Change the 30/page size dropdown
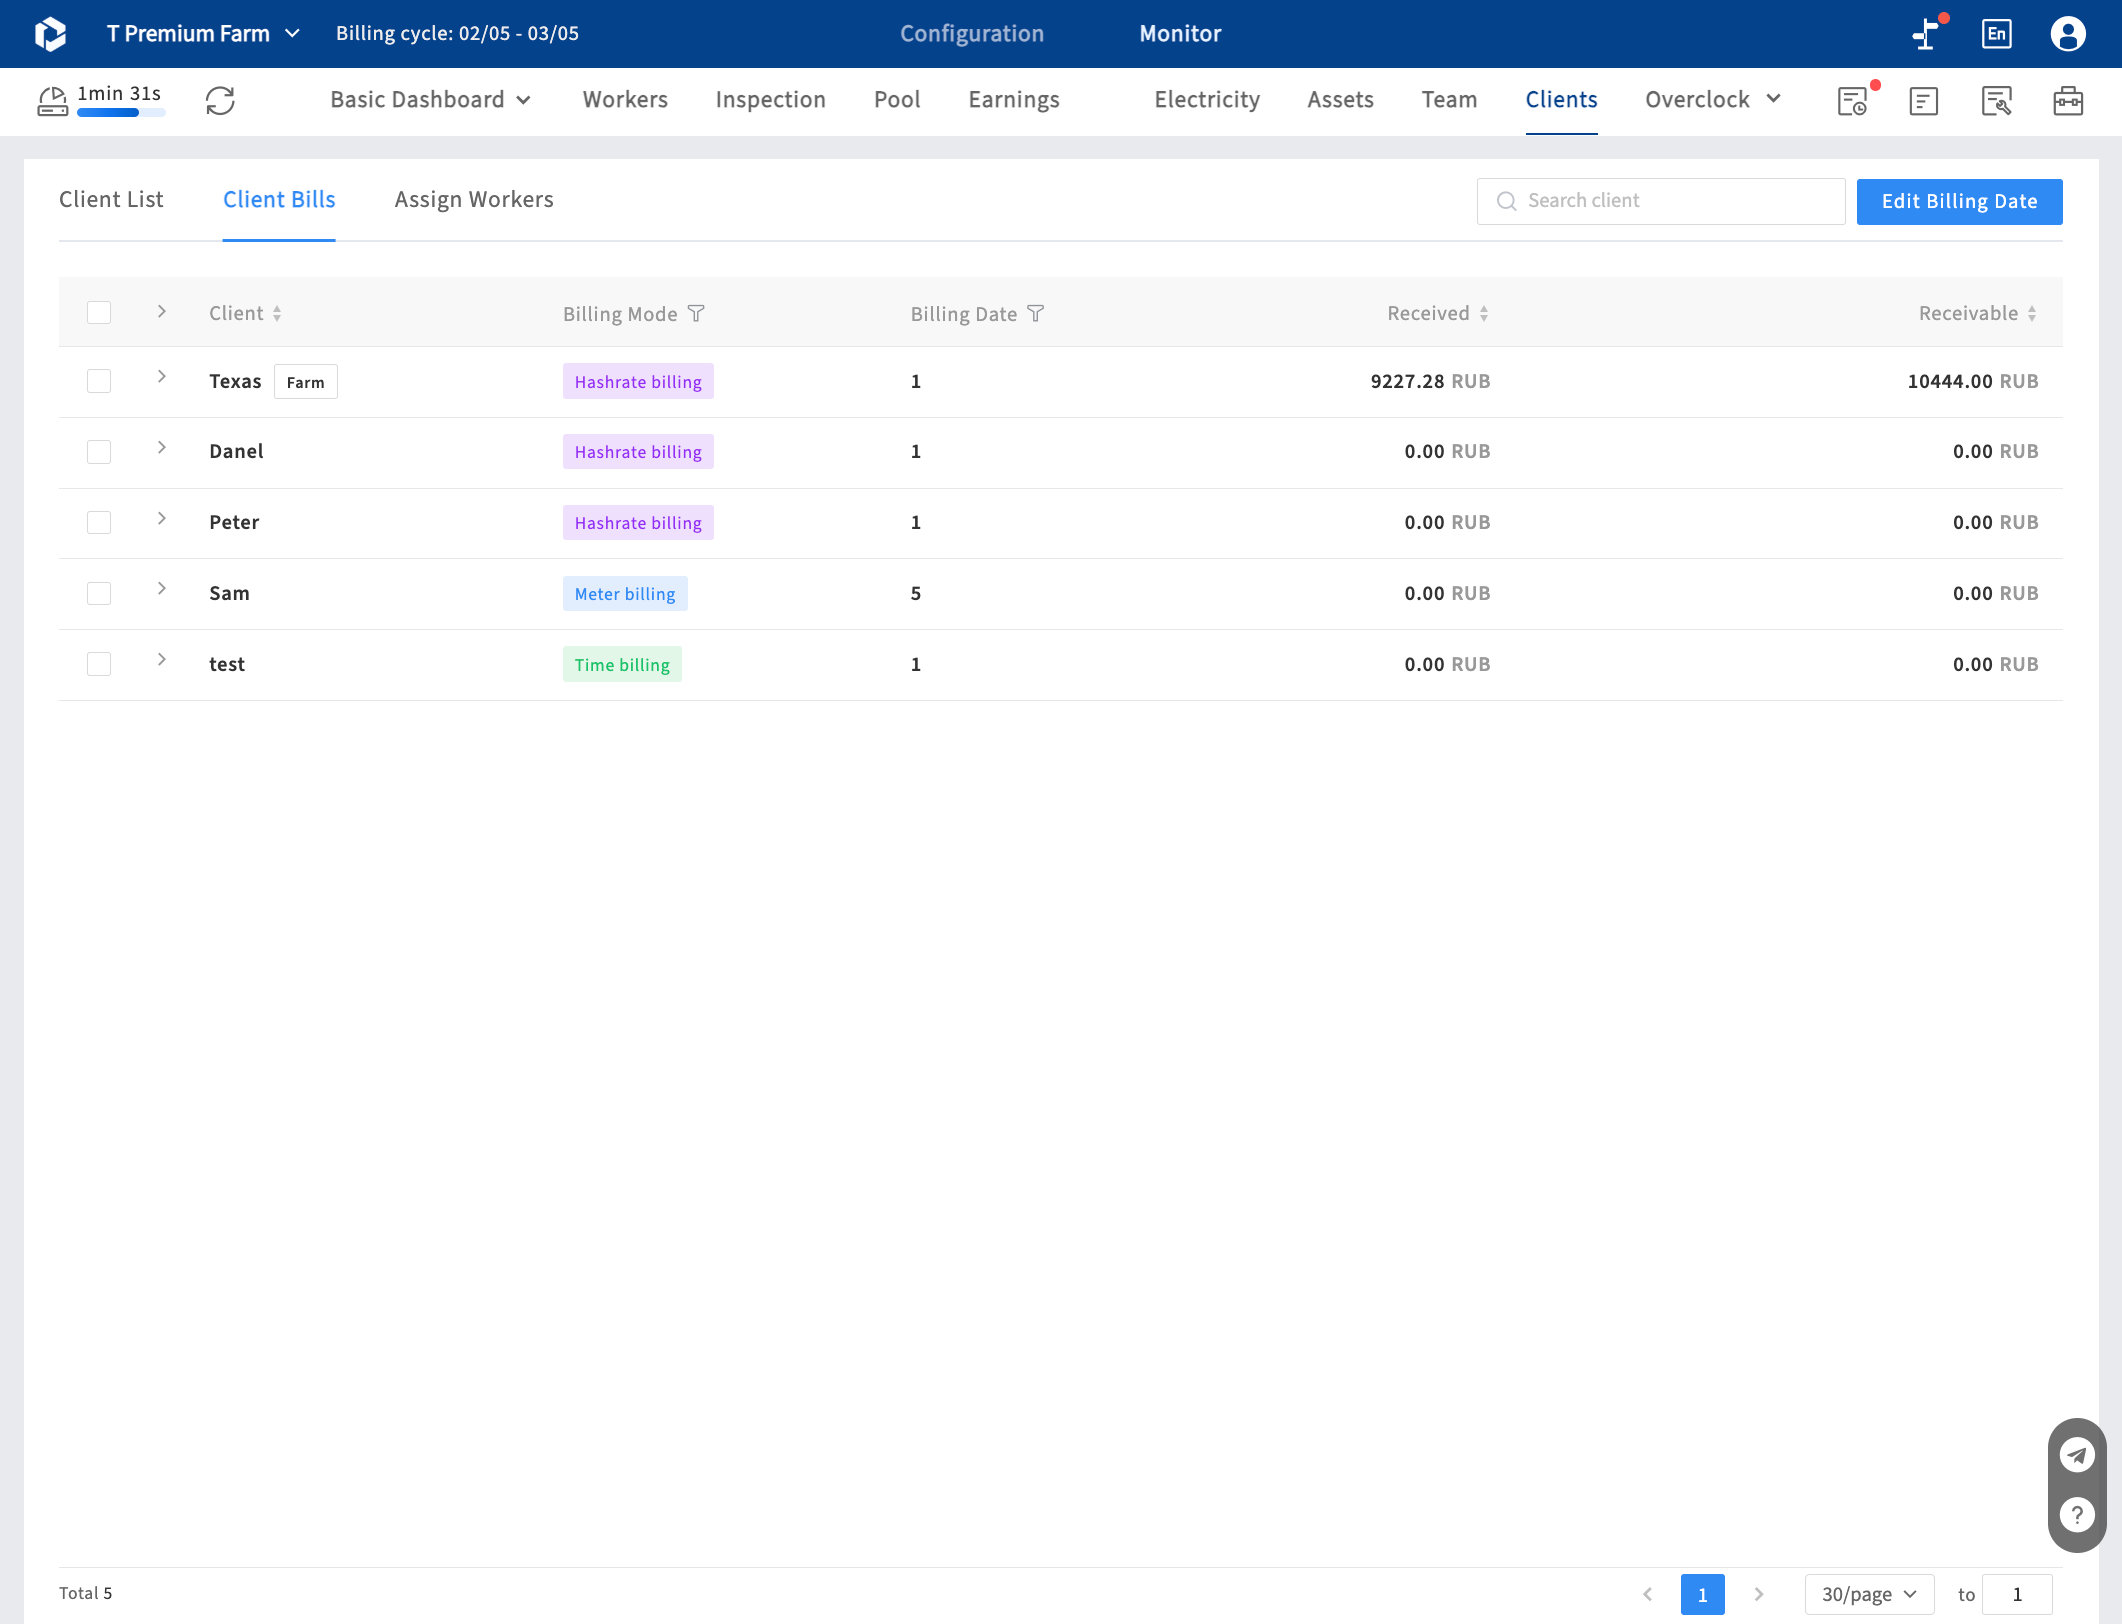The height and width of the screenshot is (1624, 2122). click(1869, 1594)
